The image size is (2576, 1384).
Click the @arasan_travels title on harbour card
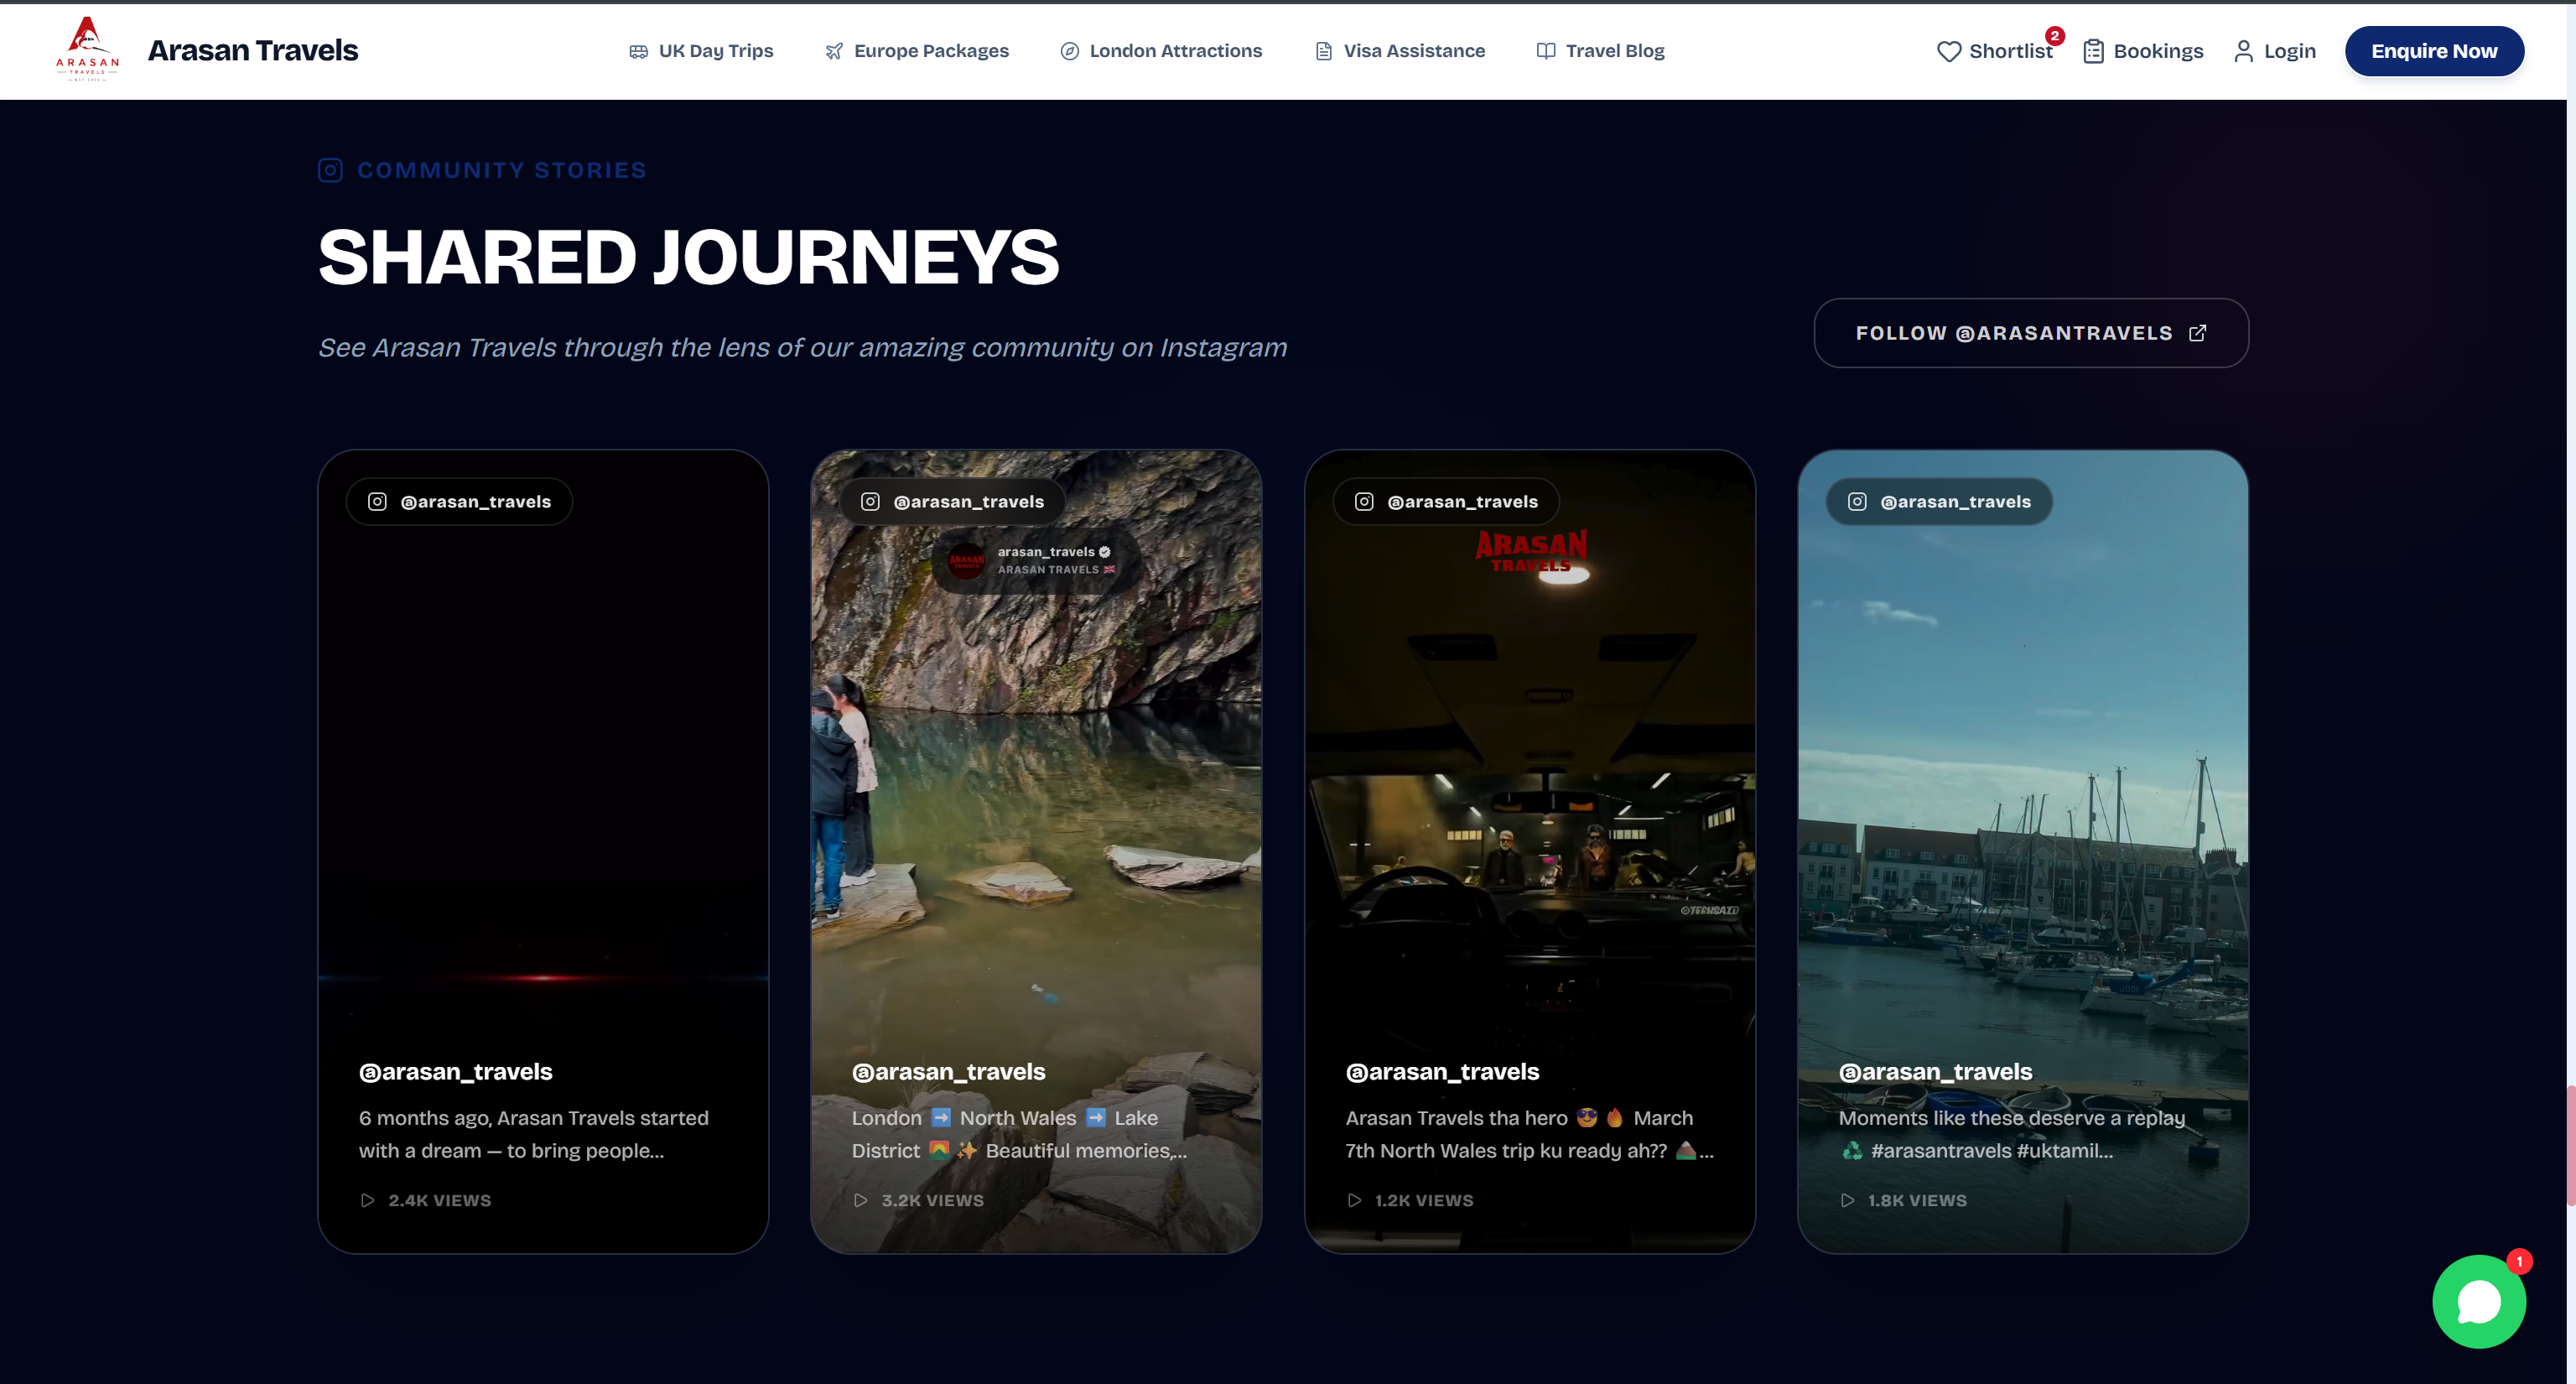1935,1071
